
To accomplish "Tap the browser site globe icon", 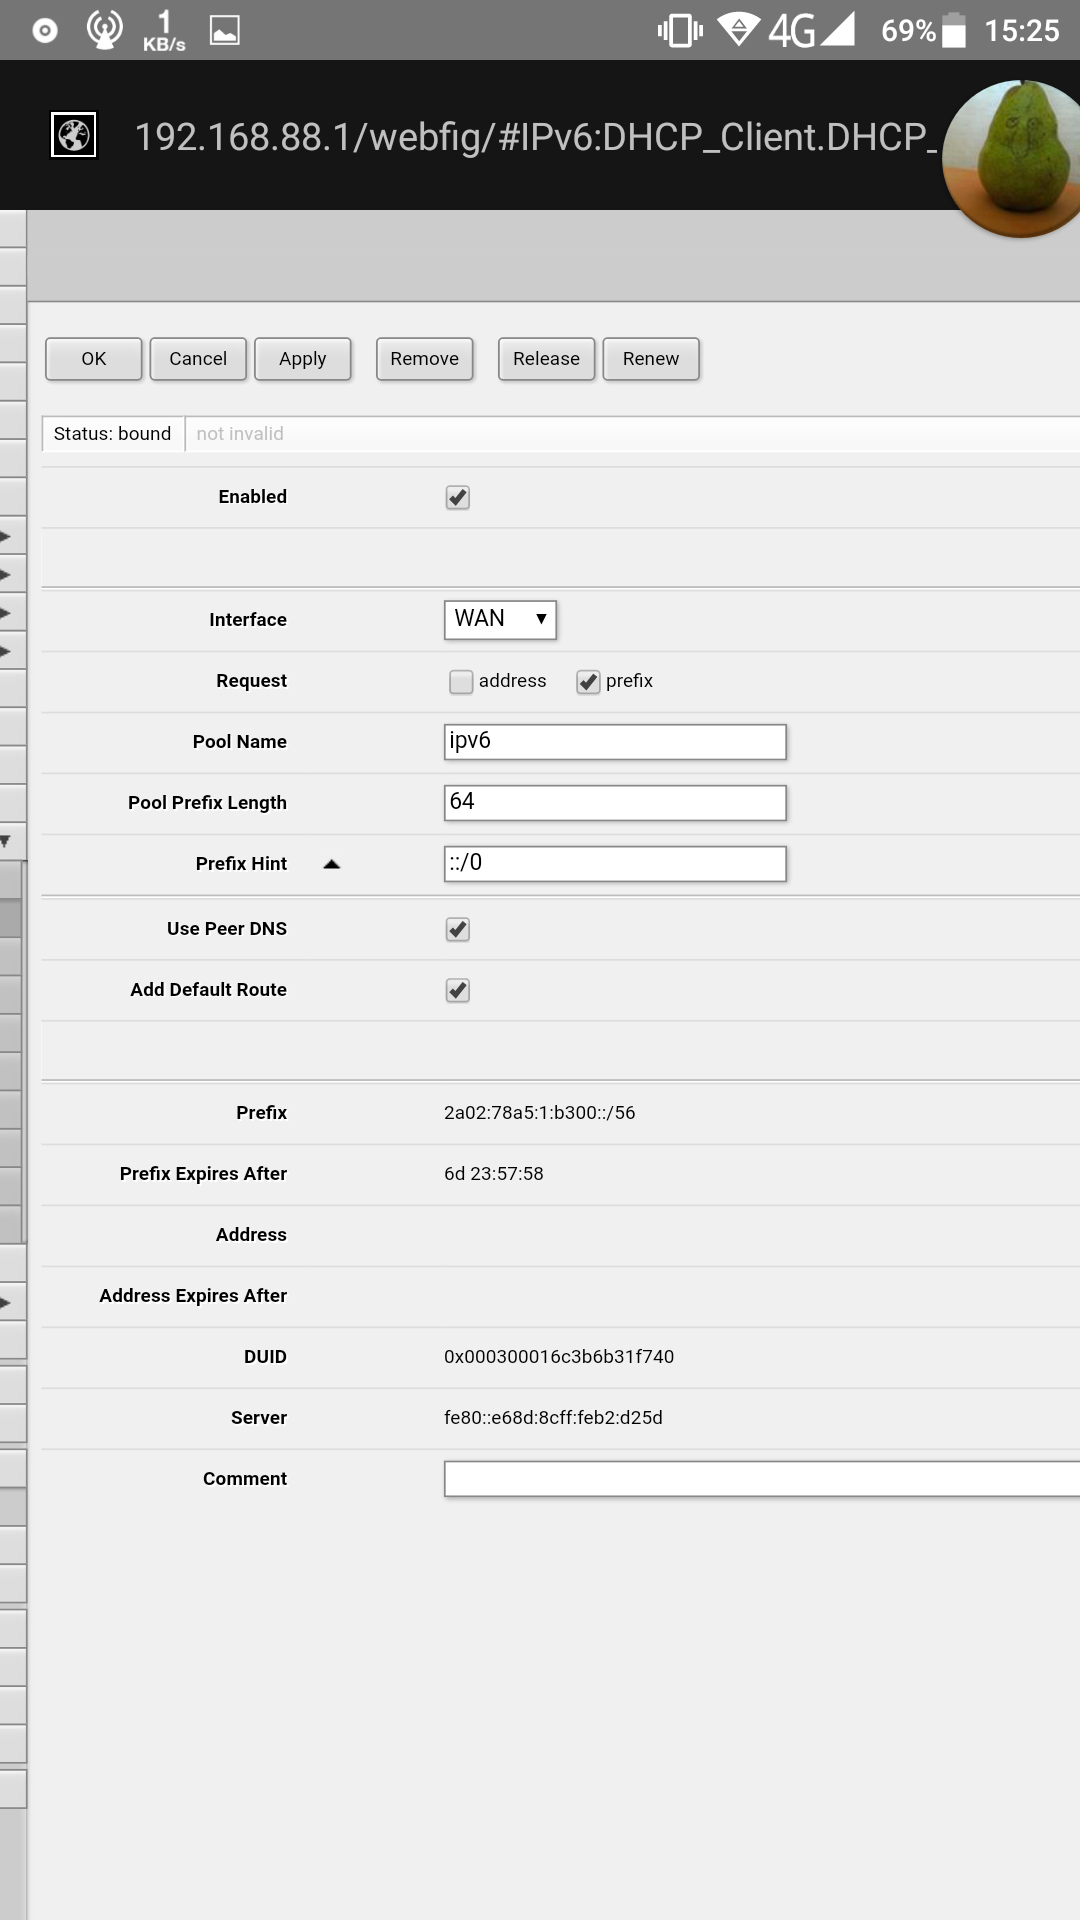I will pos(74,135).
